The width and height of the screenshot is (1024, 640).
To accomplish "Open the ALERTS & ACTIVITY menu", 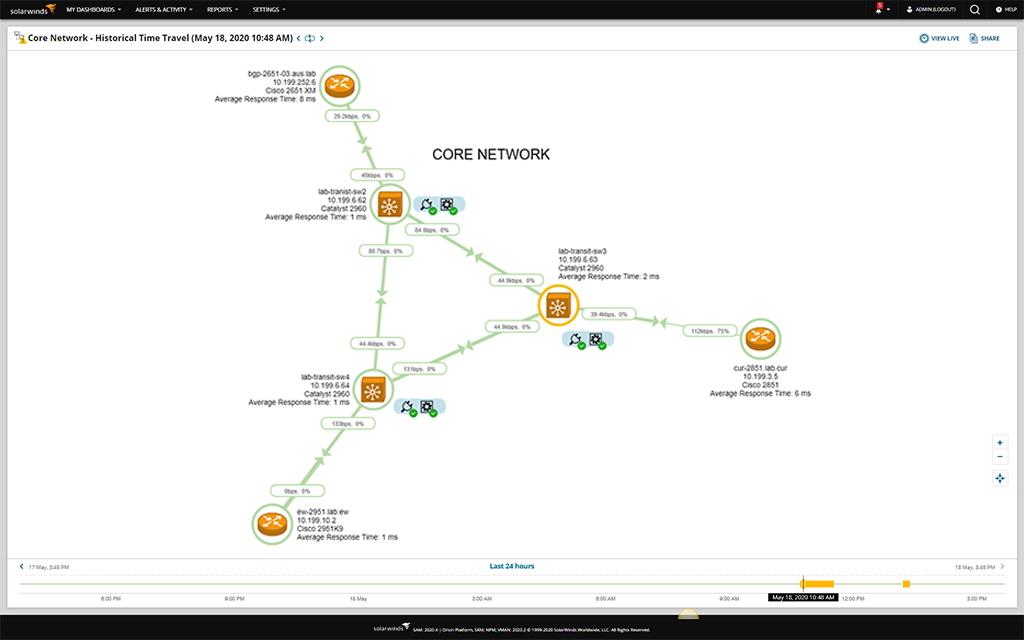I will [x=162, y=9].
